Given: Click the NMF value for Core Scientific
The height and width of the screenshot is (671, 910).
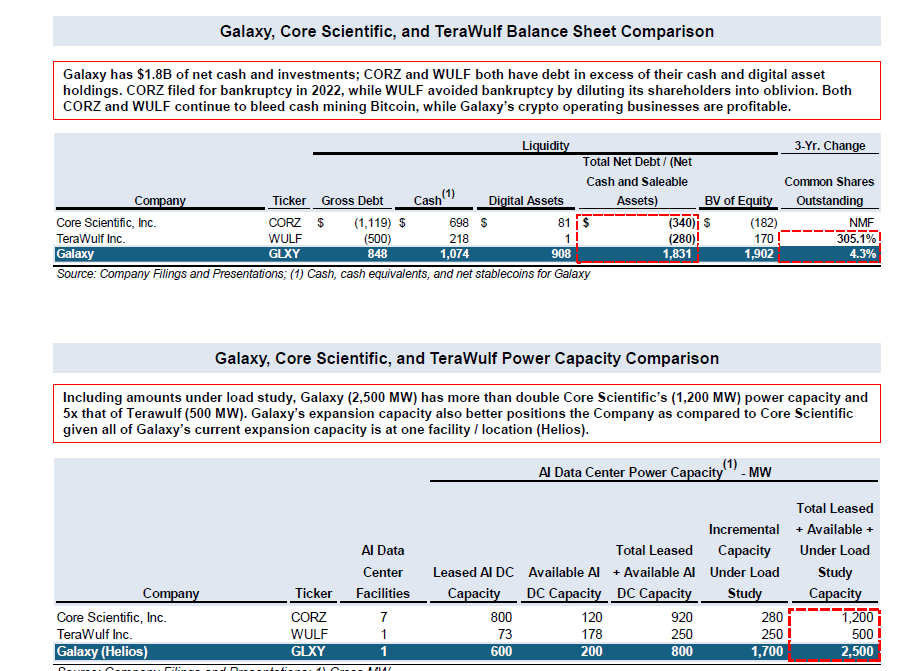Looking at the screenshot, I should click(x=861, y=223).
